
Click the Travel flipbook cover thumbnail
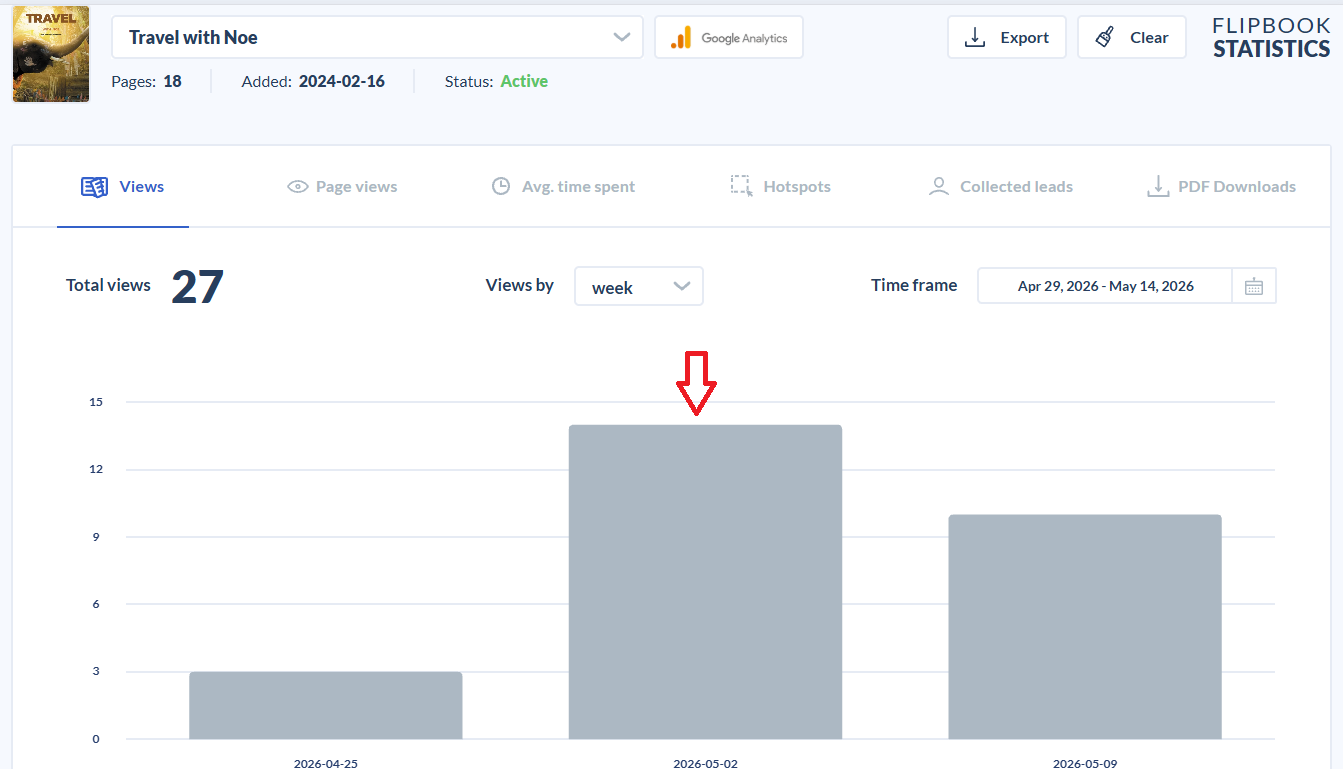coord(51,54)
